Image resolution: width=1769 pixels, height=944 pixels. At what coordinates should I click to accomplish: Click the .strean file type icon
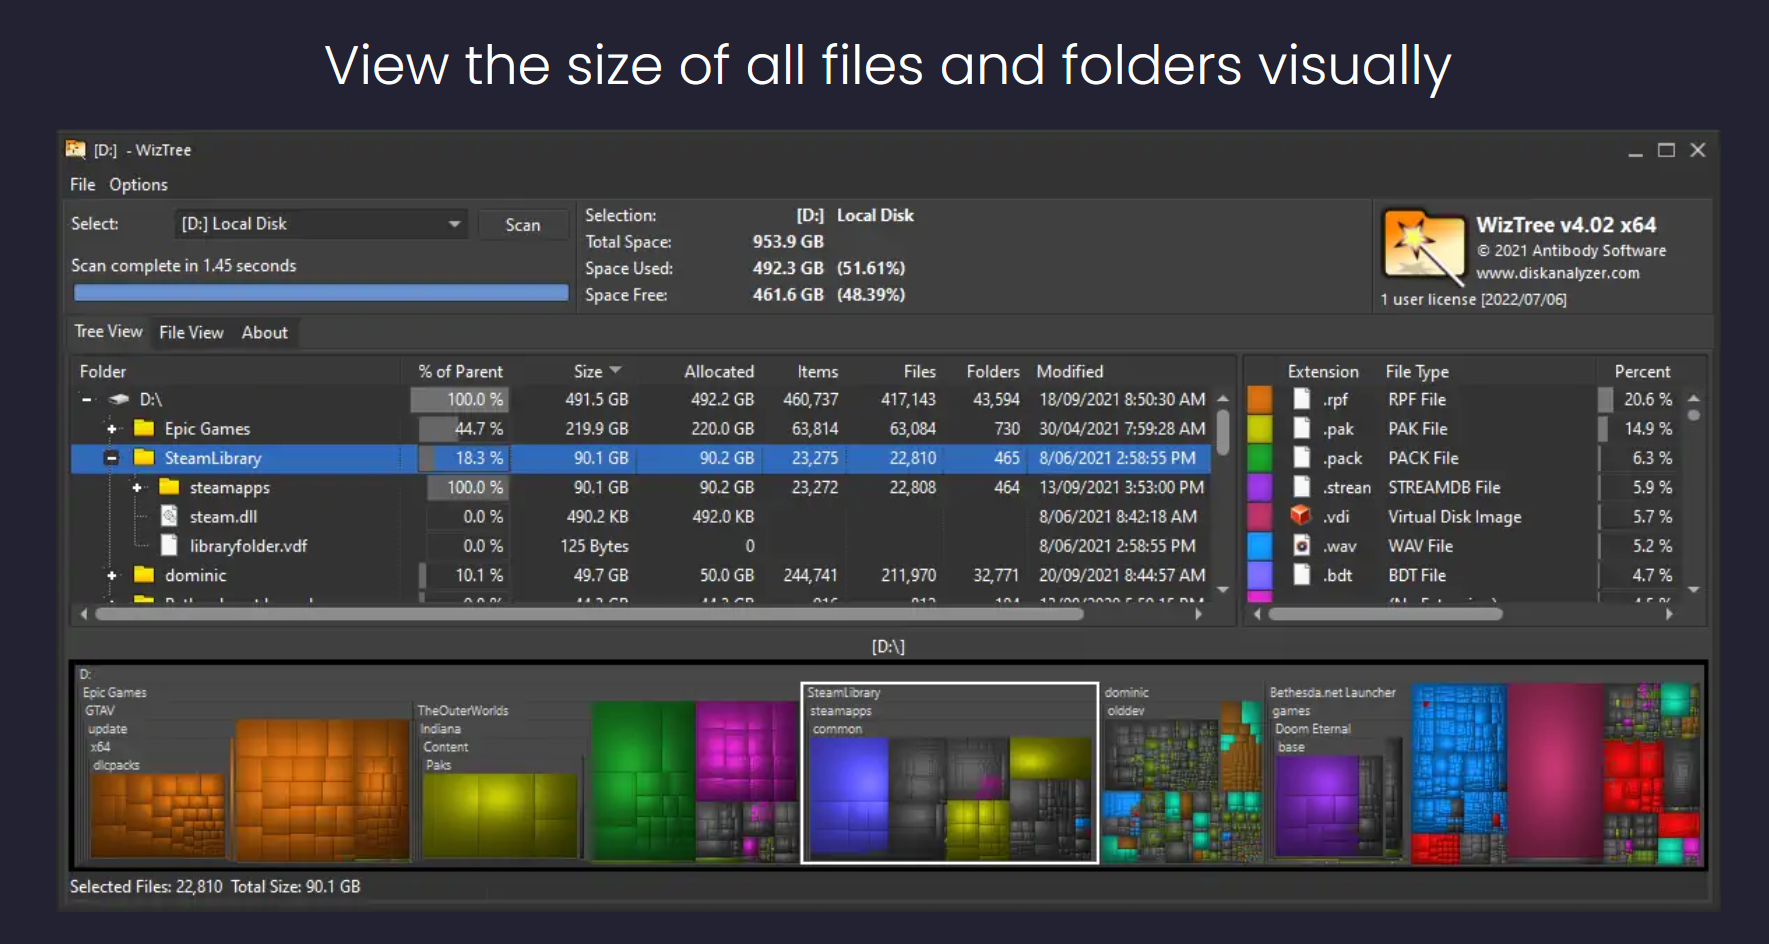(1301, 487)
